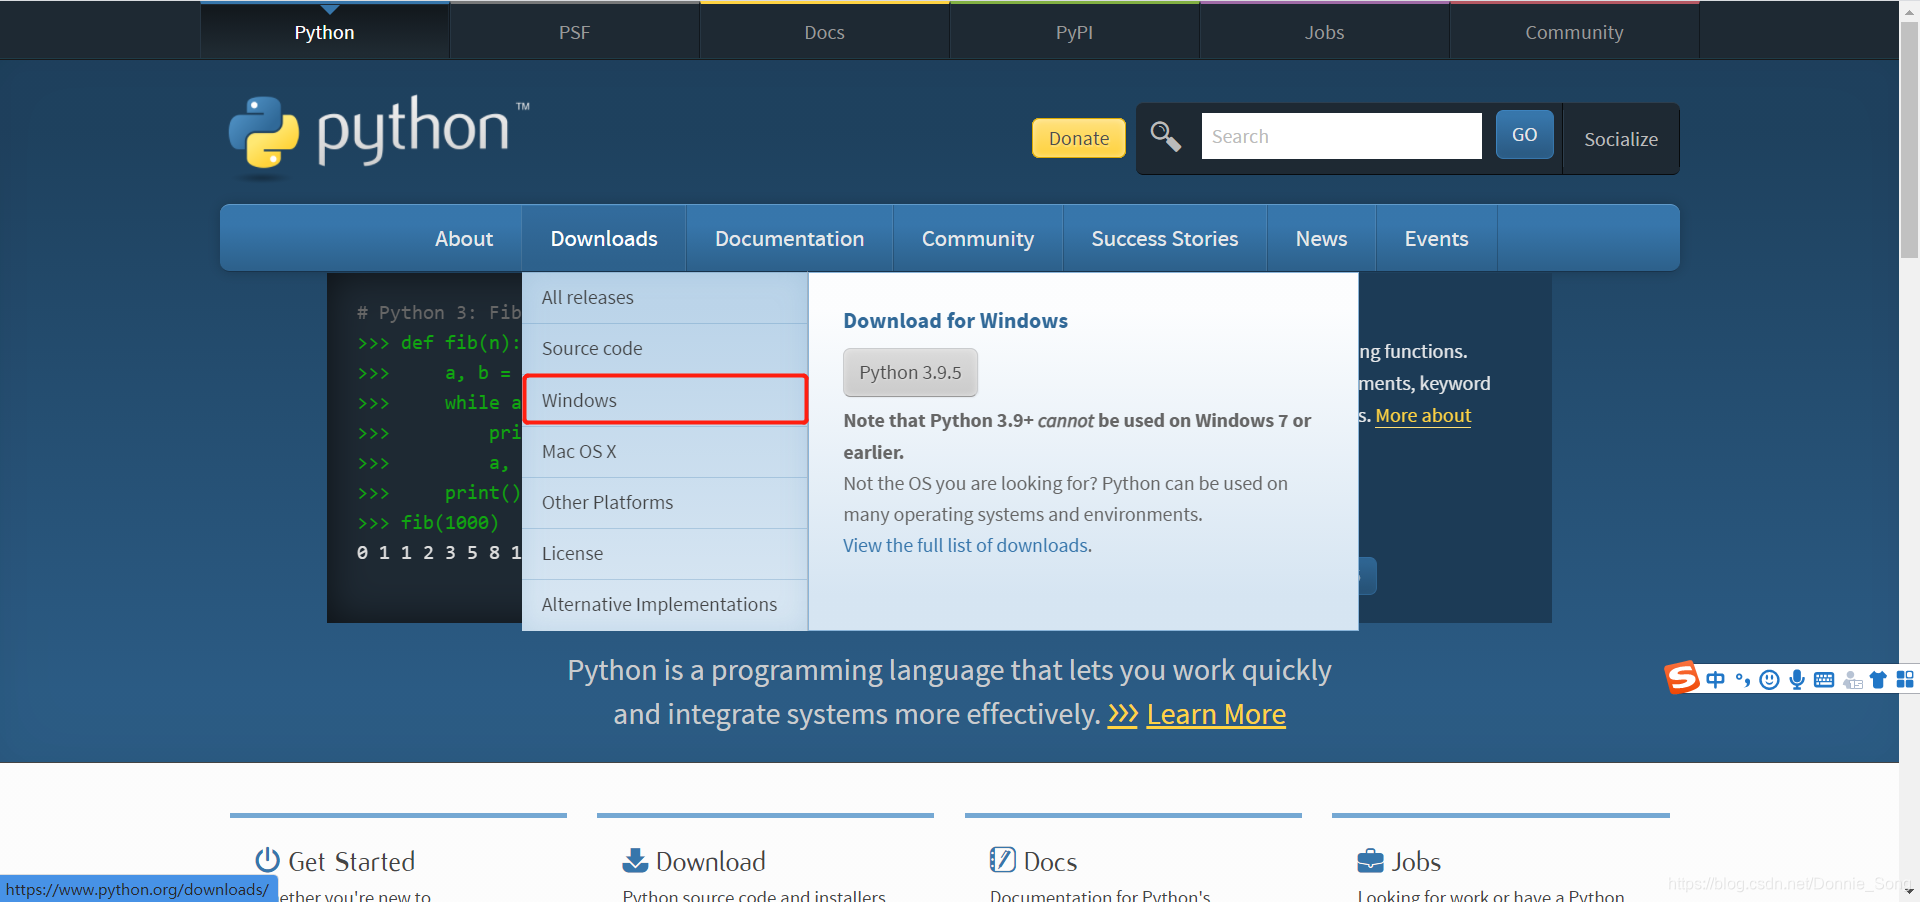Screen dimensions: 1920x902
Task: Open the Documentation navigation menu
Action: (x=790, y=239)
